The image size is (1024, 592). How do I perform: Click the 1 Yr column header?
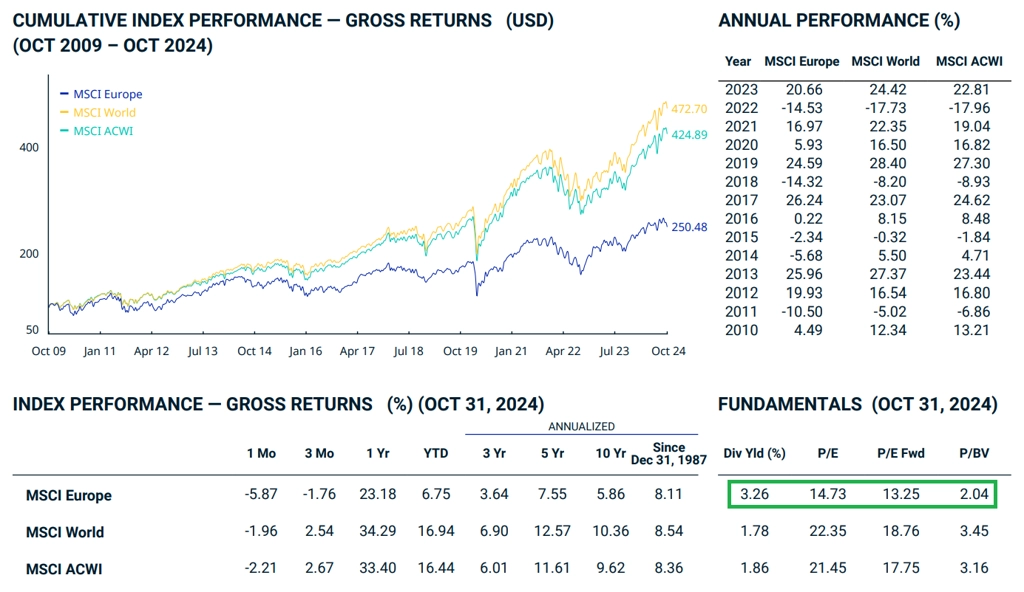(378, 453)
